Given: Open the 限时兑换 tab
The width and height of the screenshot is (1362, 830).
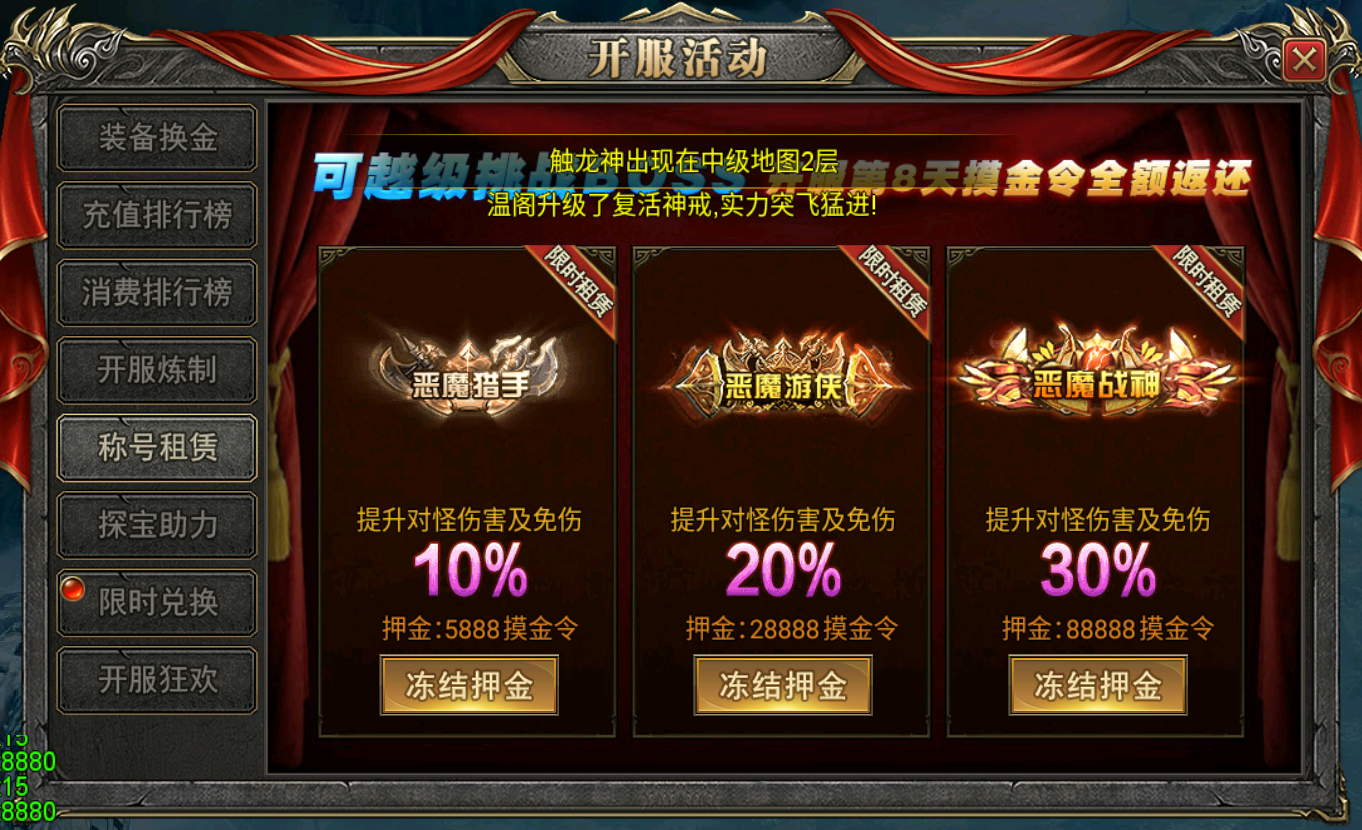Looking at the screenshot, I should [157, 602].
